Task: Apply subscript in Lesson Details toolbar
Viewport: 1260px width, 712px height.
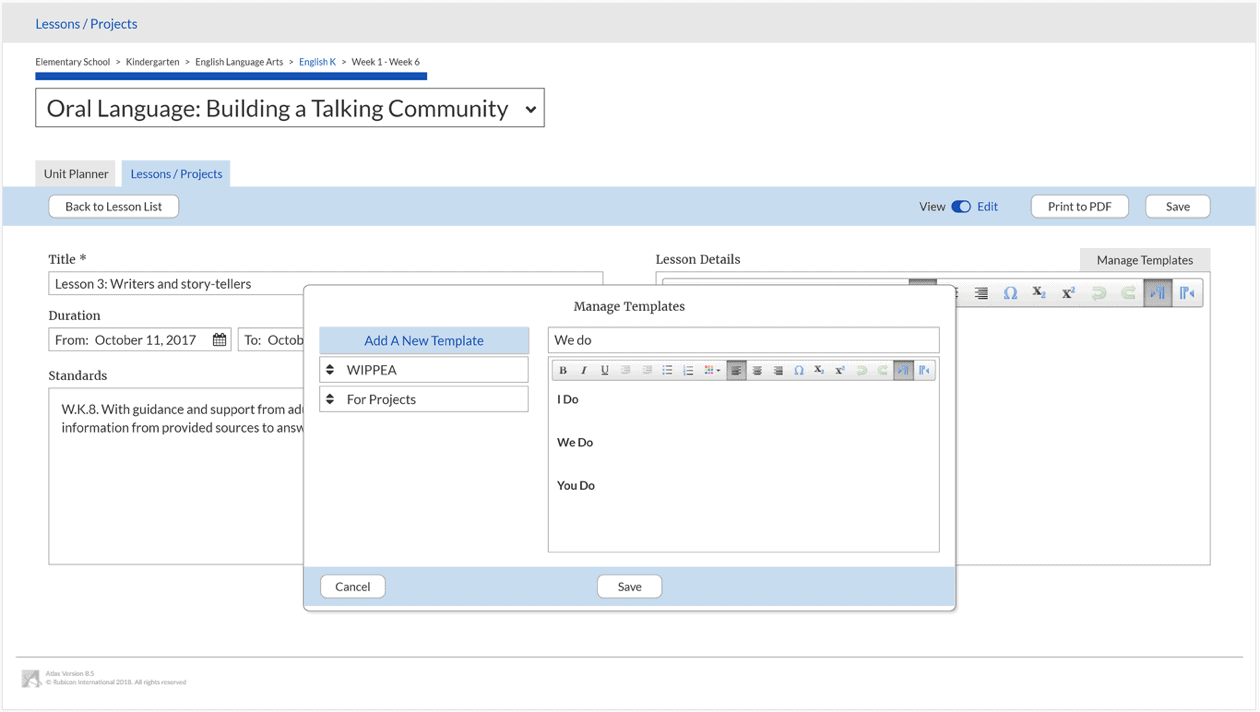Action: tap(1039, 293)
